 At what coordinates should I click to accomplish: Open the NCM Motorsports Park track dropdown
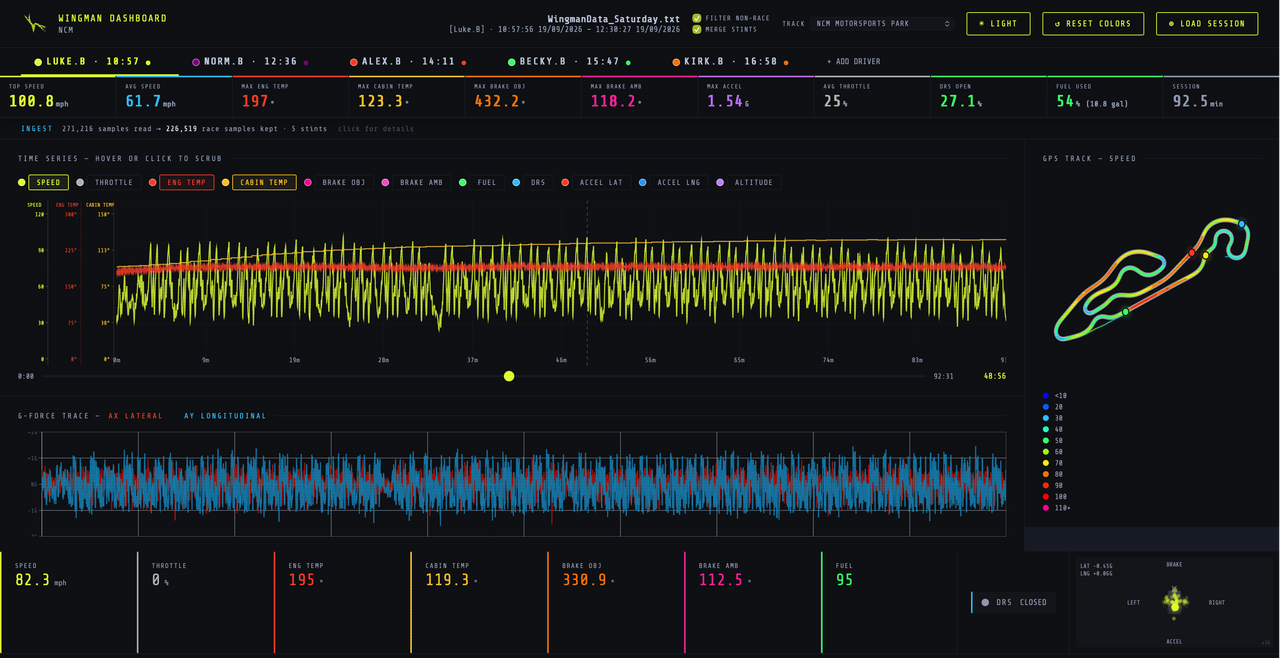click(x=882, y=23)
